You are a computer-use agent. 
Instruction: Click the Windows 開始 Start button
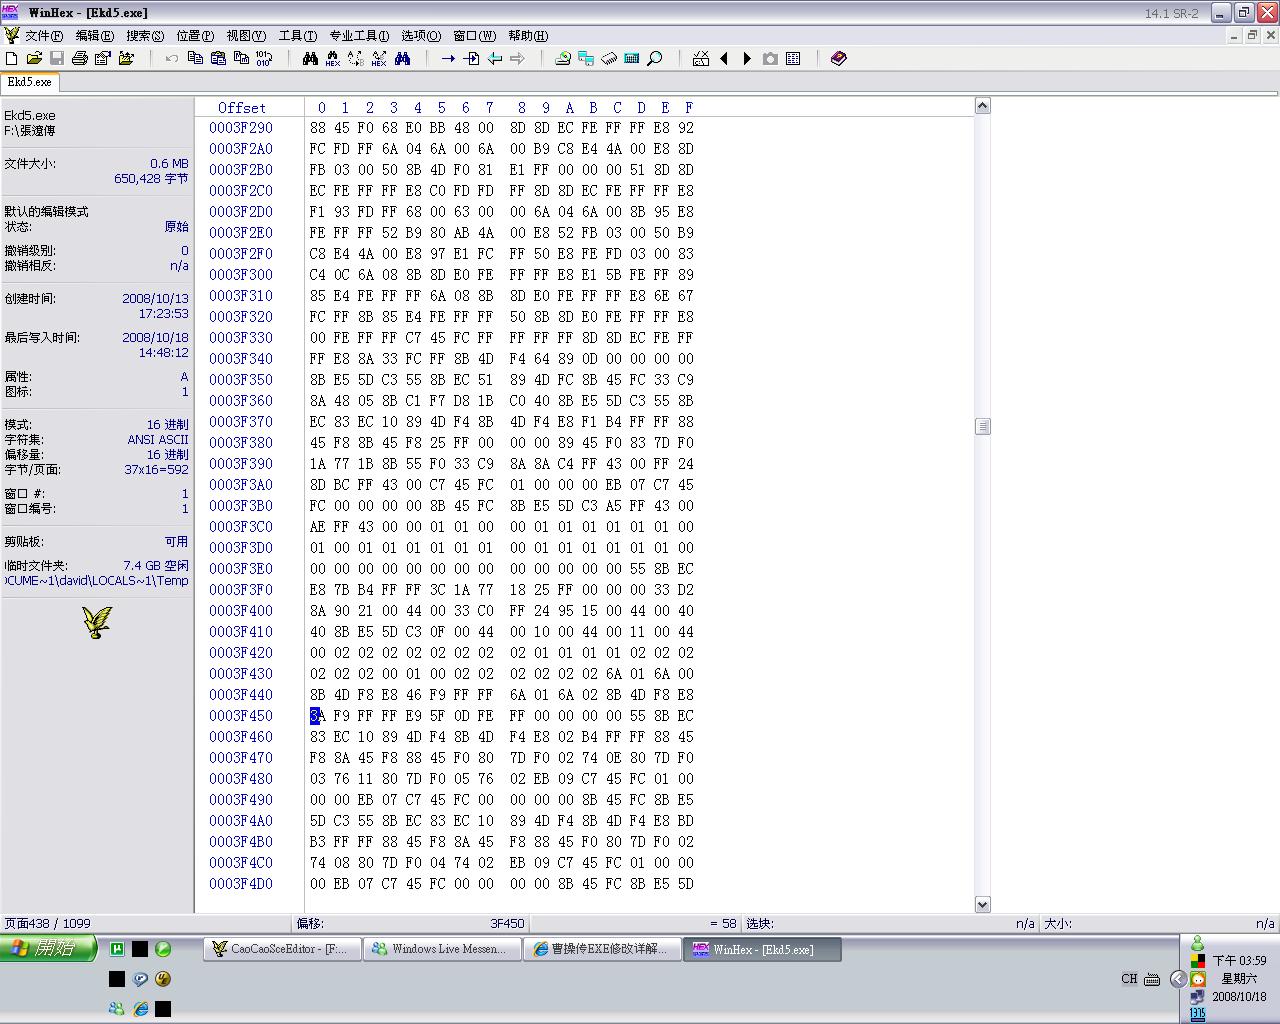[48, 948]
